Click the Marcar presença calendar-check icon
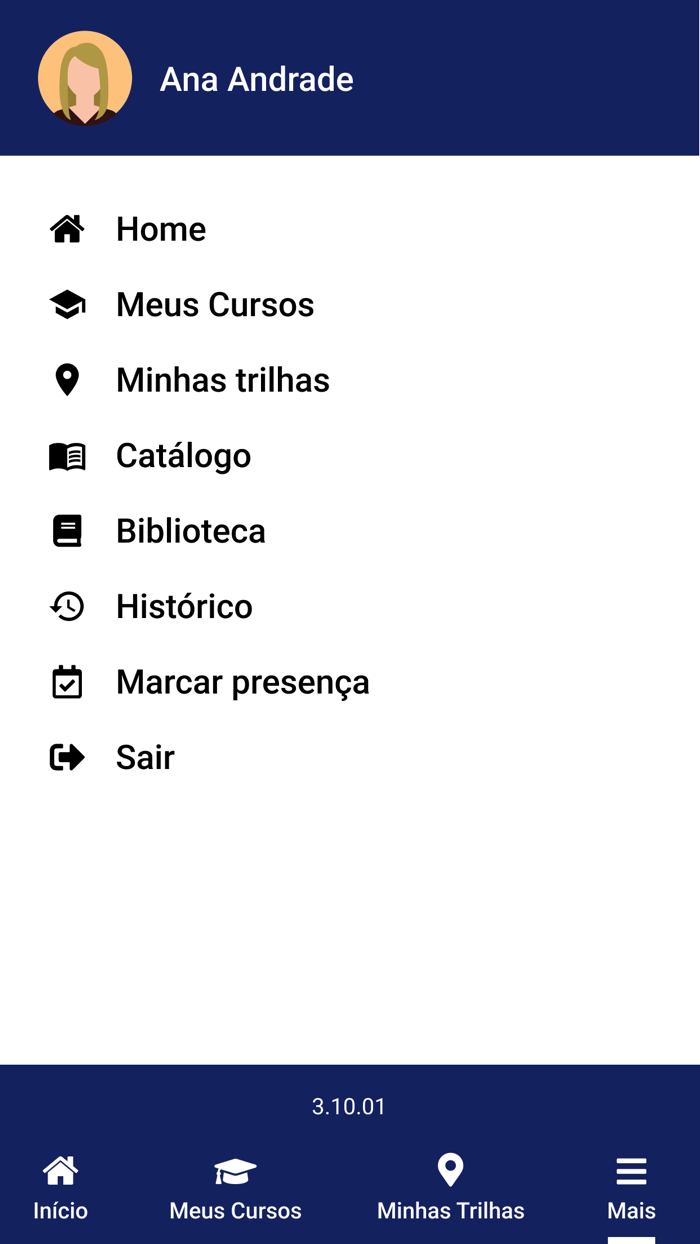This screenshot has width=700, height=1244. tap(66, 681)
